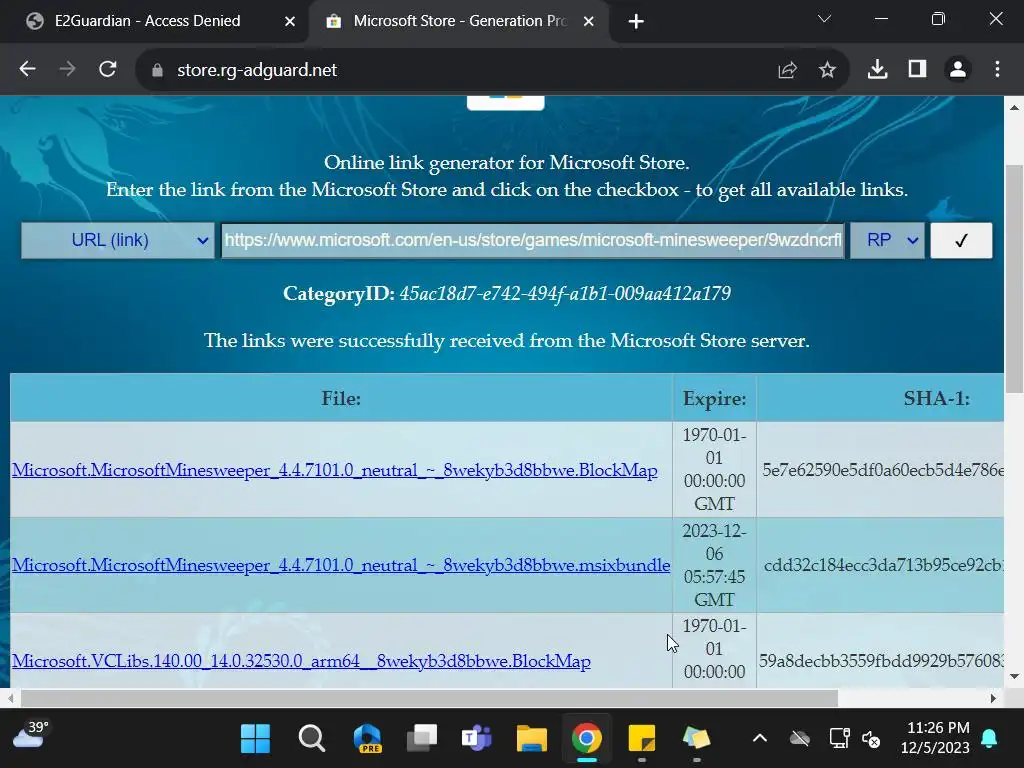Screen dimensions: 1024x768
Task: Reload the current page
Action: pyautogui.click(x=108, y=69)
